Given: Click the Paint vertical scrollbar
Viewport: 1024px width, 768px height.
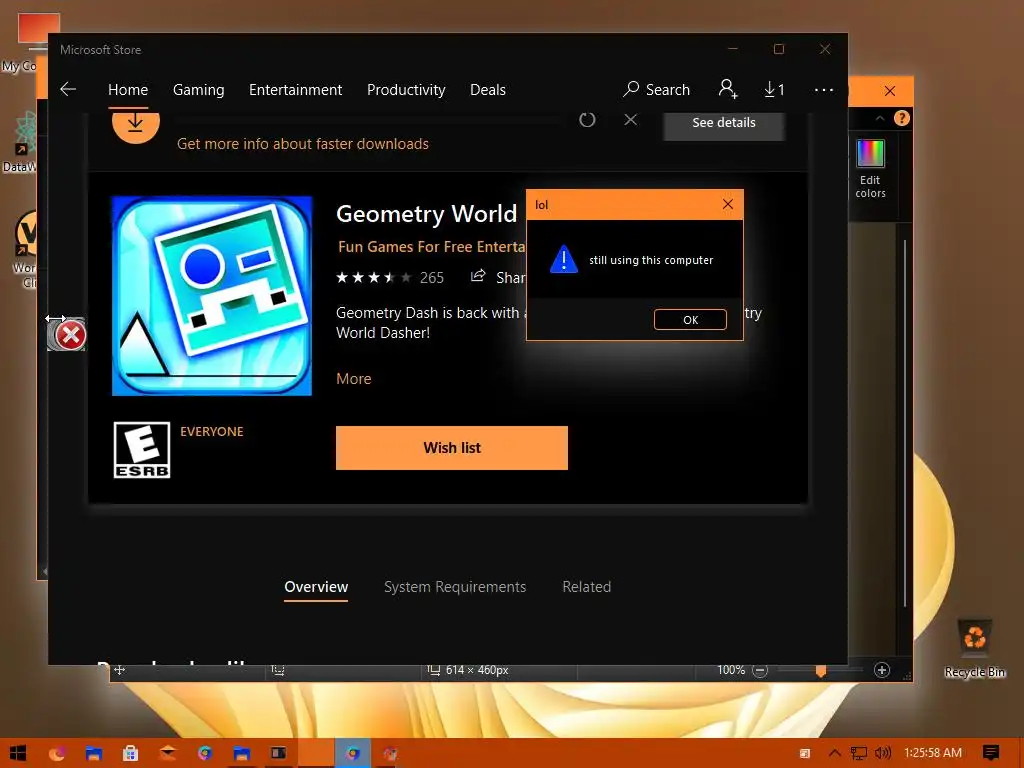Looking at the screenshot, I should click(x=904, y=423).
